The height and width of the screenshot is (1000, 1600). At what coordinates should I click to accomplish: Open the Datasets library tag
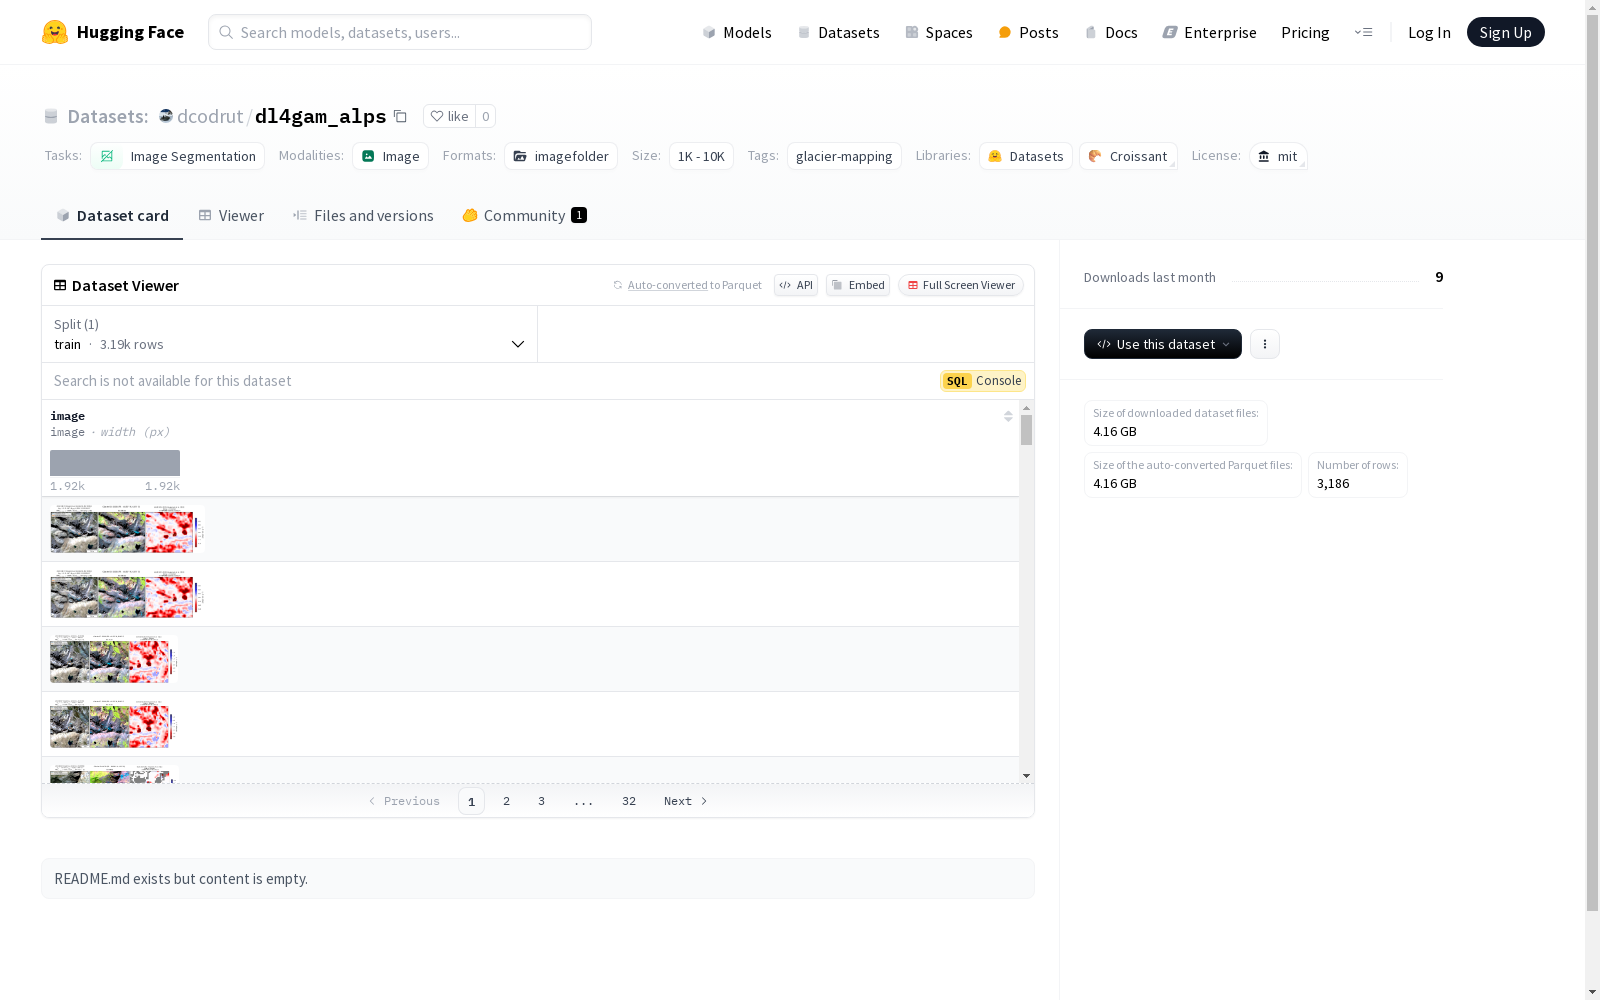click(1026, 156)
